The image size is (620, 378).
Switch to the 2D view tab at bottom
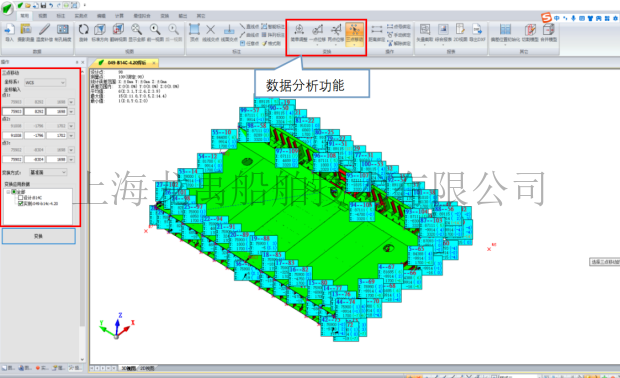147,368
